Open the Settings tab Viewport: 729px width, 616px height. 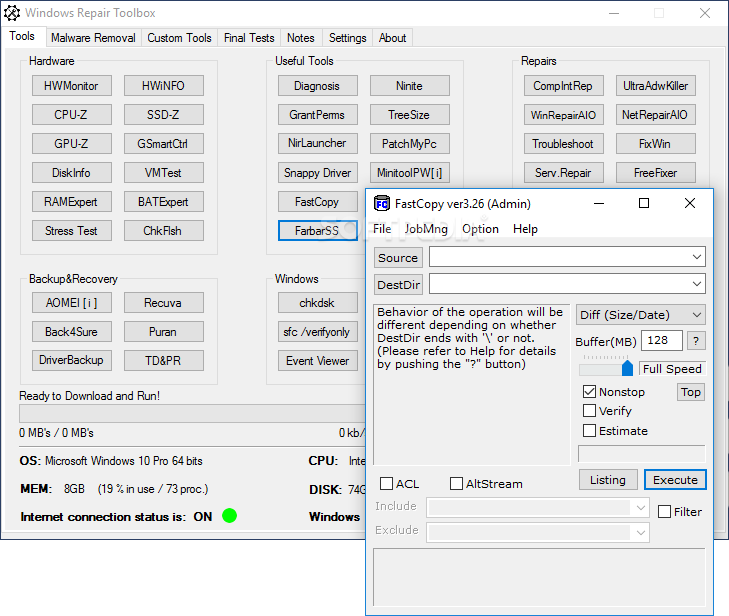click(348, 38)
